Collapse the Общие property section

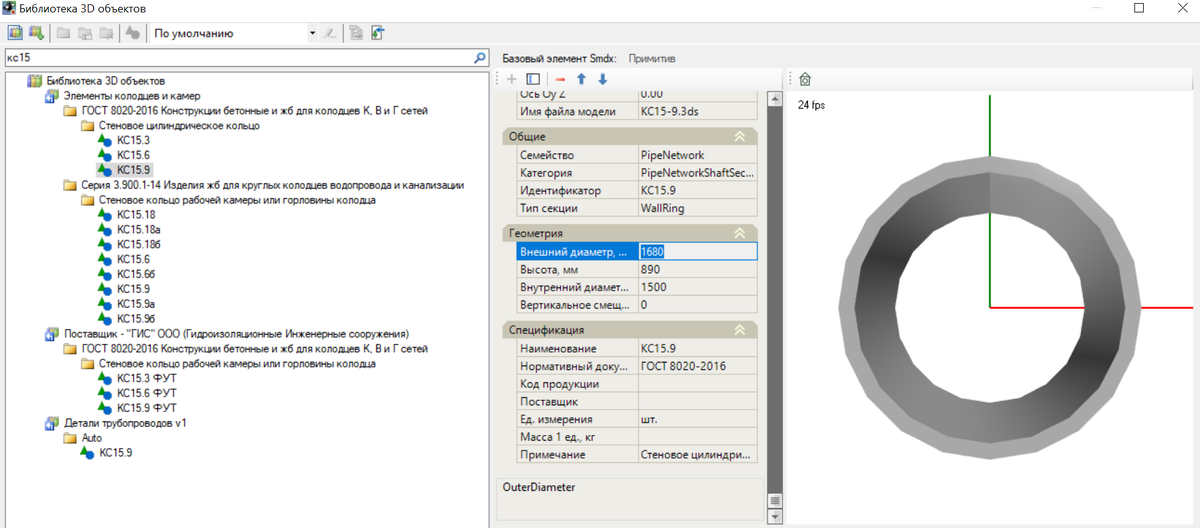click(x=740, y=136)
